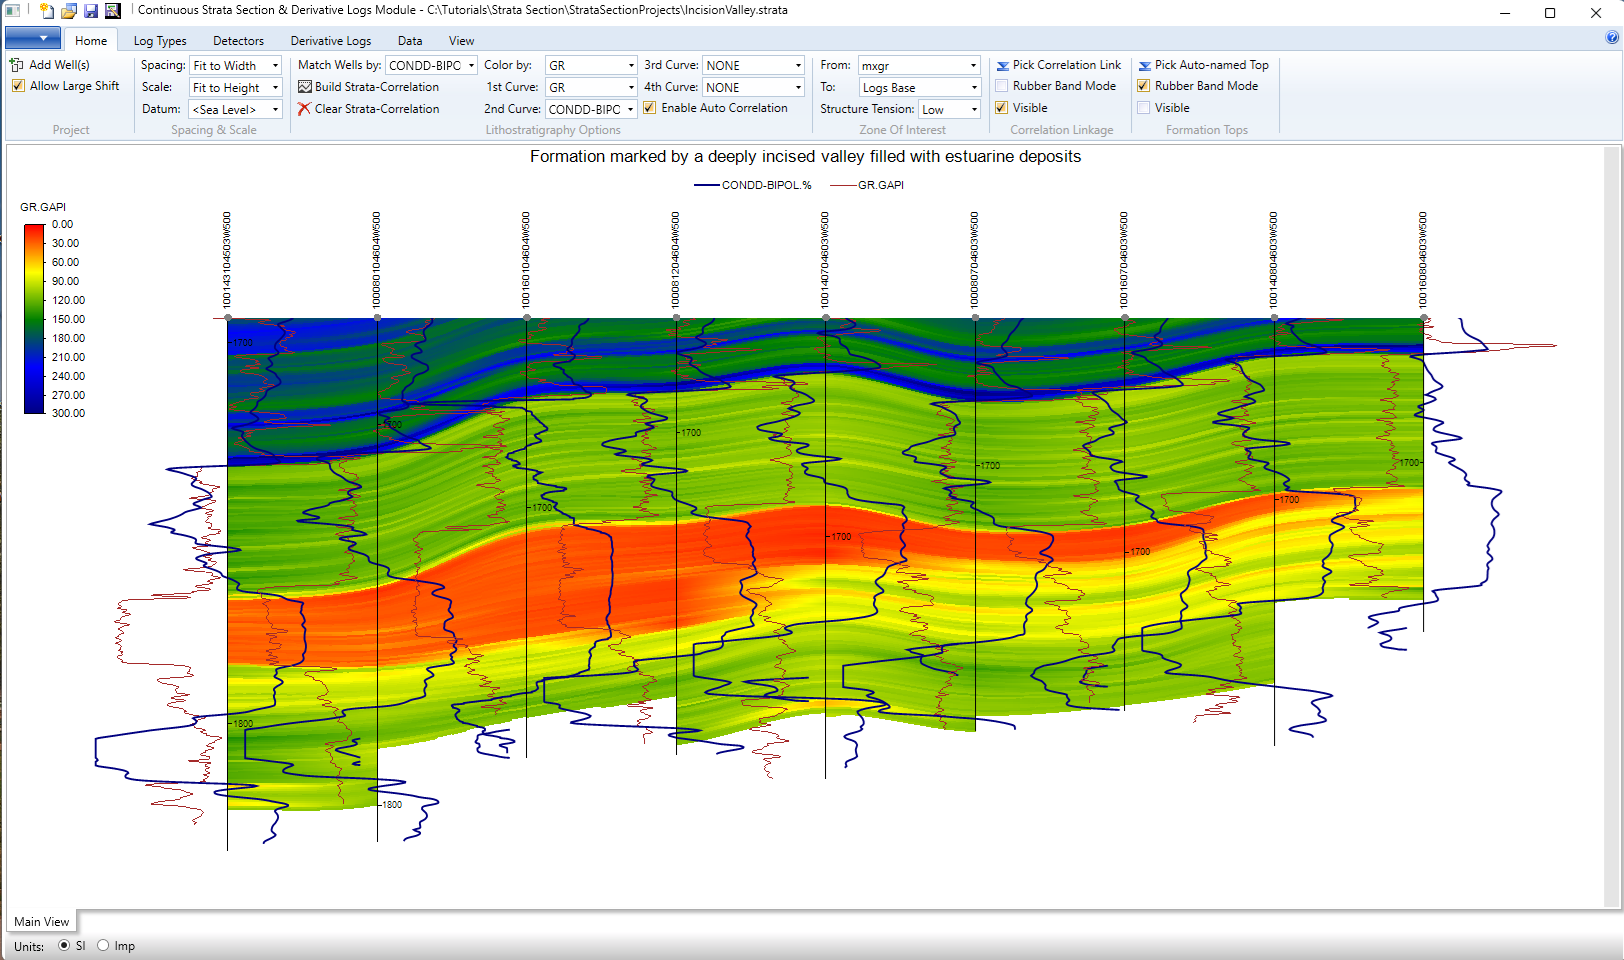Click the GR color scale legend bar

tap(34, 319)
